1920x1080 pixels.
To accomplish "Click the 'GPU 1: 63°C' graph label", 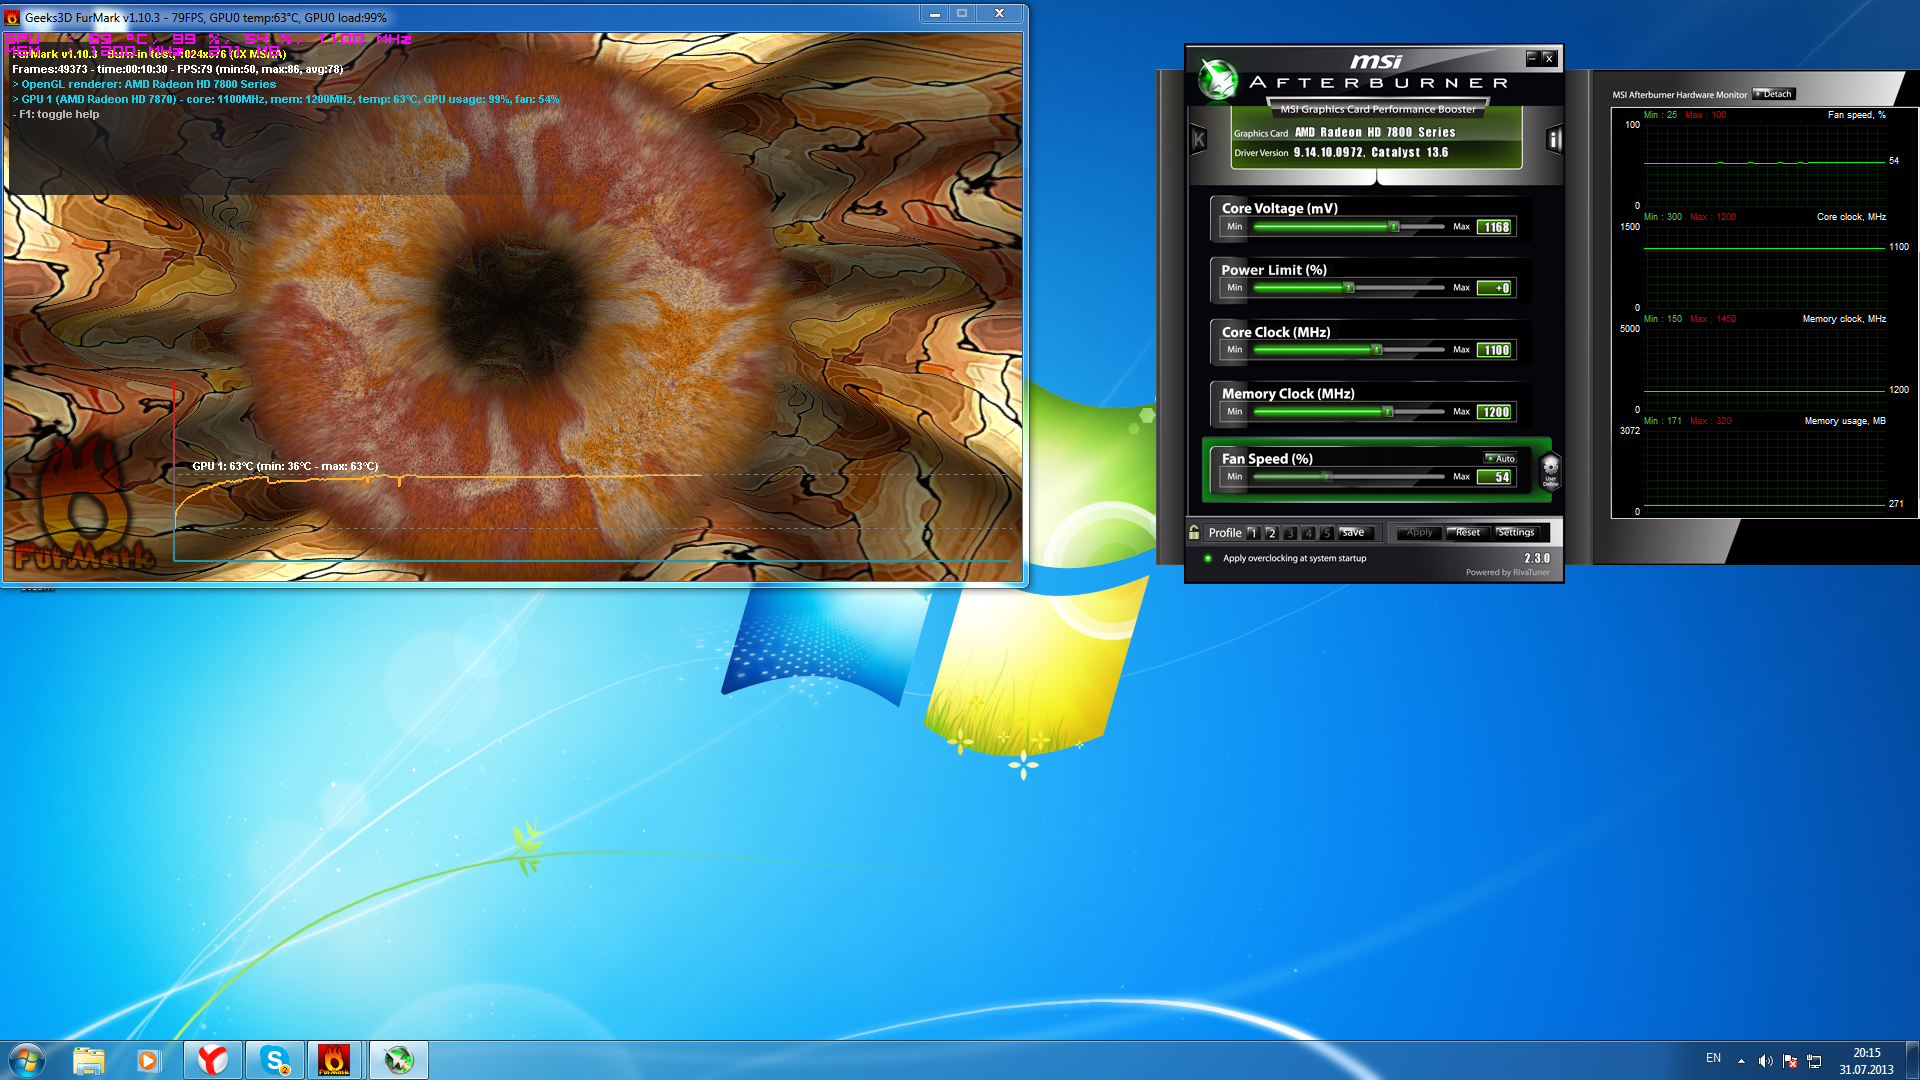I will [x=285, y=466].
